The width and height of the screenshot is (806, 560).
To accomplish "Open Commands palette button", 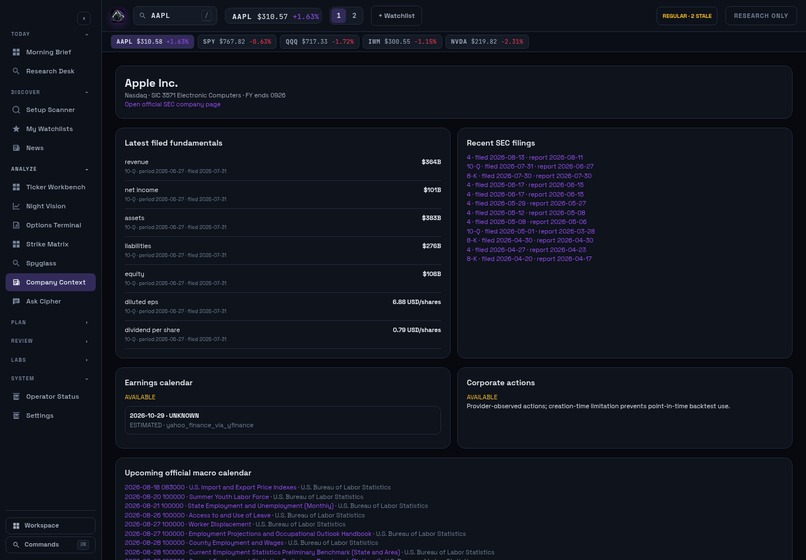I will [50, 544].
